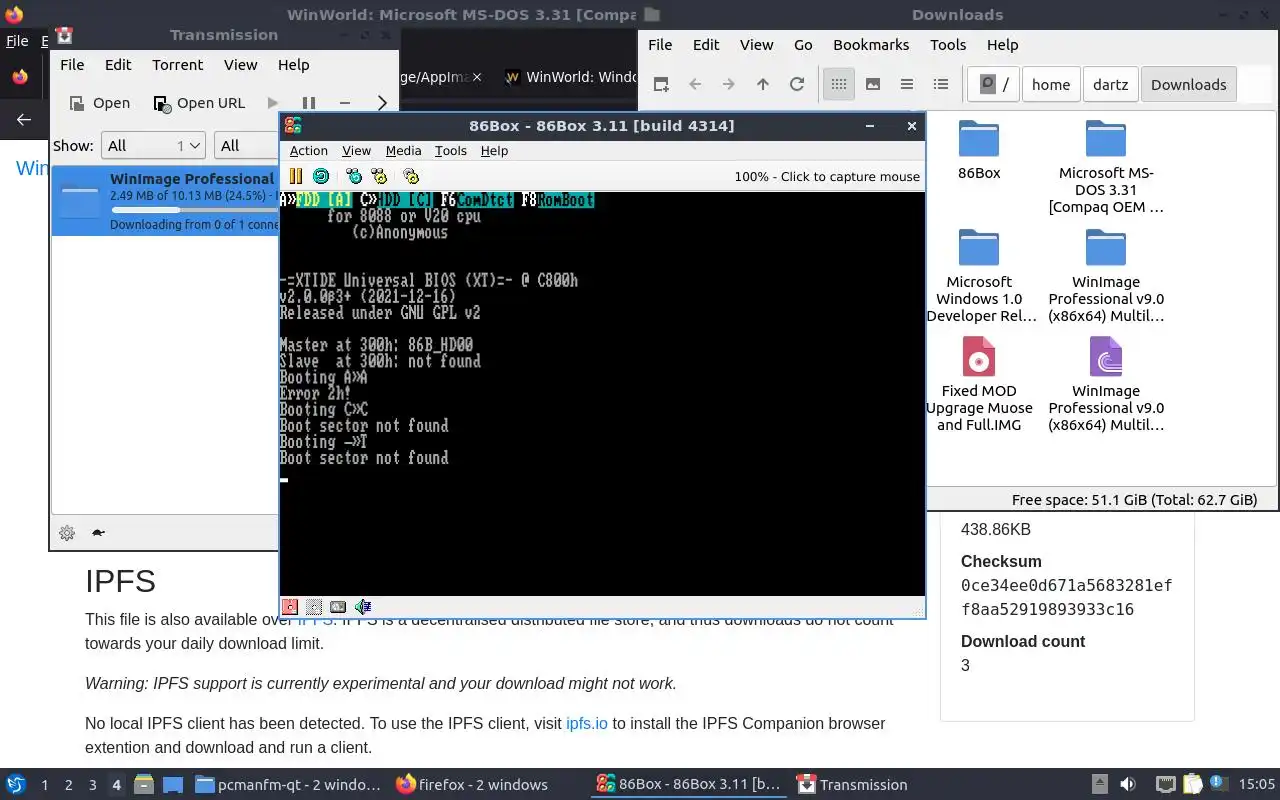Switch file manager to thumbnail view
The height and width of the screenshot is (800, 1280).
pos(873,84)
